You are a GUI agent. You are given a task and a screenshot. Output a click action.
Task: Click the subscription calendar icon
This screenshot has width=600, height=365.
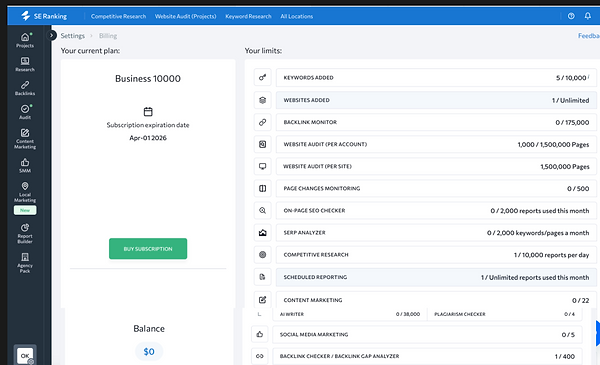[x=148, y=112]
